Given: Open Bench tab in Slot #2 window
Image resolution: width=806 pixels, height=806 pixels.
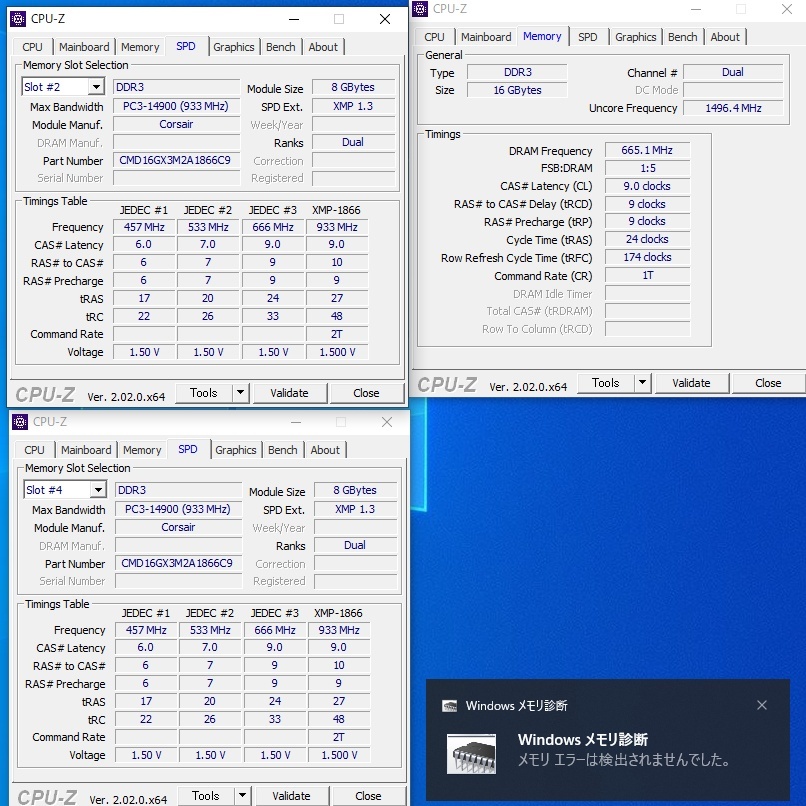Looking at the screenshot, I should click(x=281, y=47).
